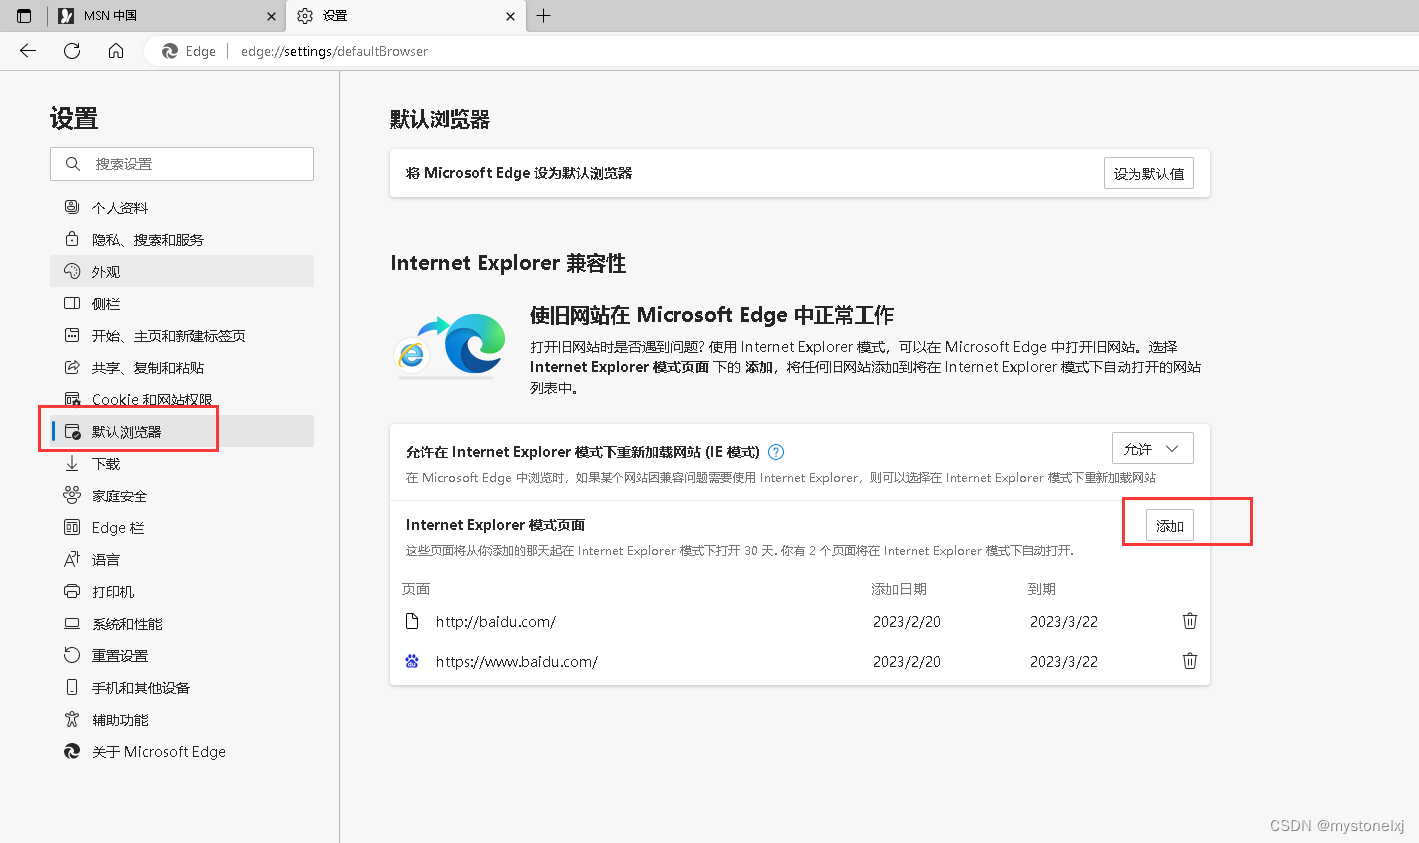Click the 添加日期 column header

click(x=899, y=589)
